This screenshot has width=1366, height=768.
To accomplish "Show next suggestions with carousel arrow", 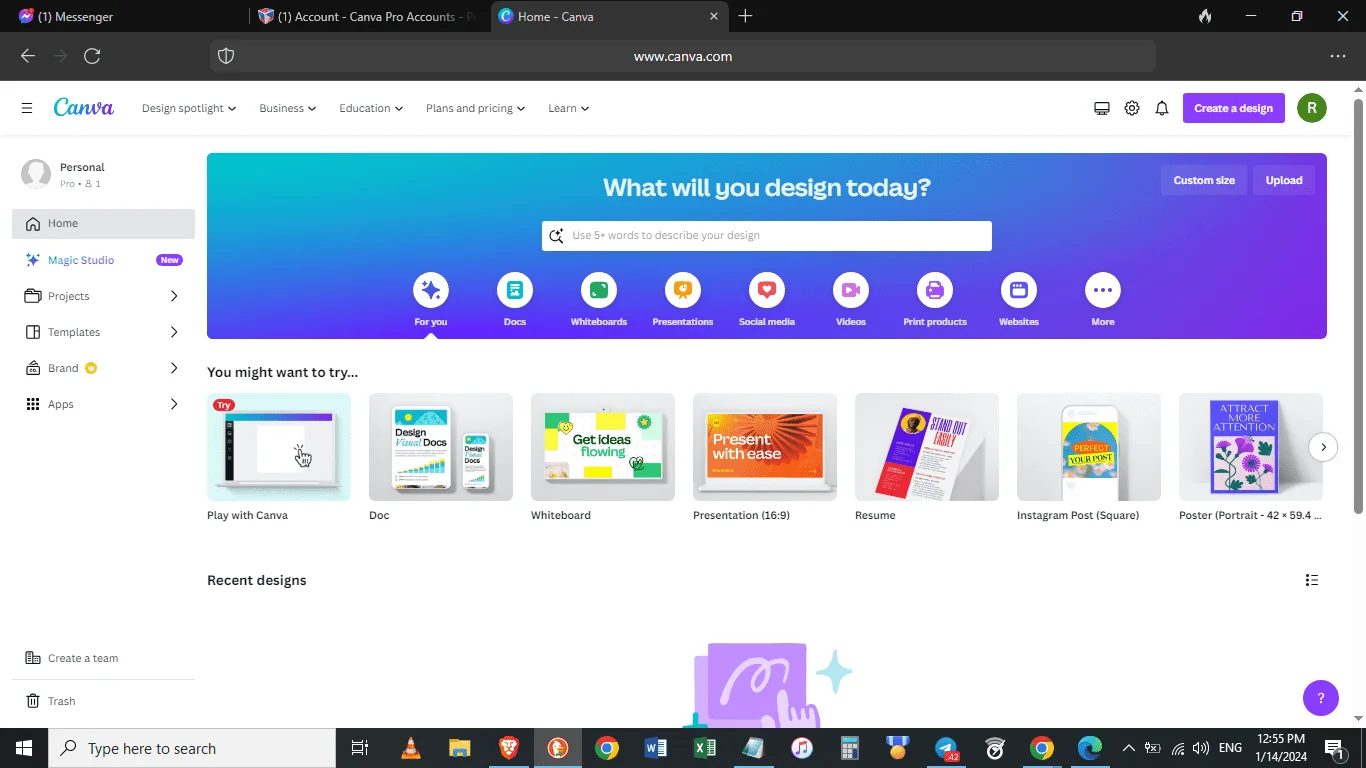I will [x=1323, y=447].
